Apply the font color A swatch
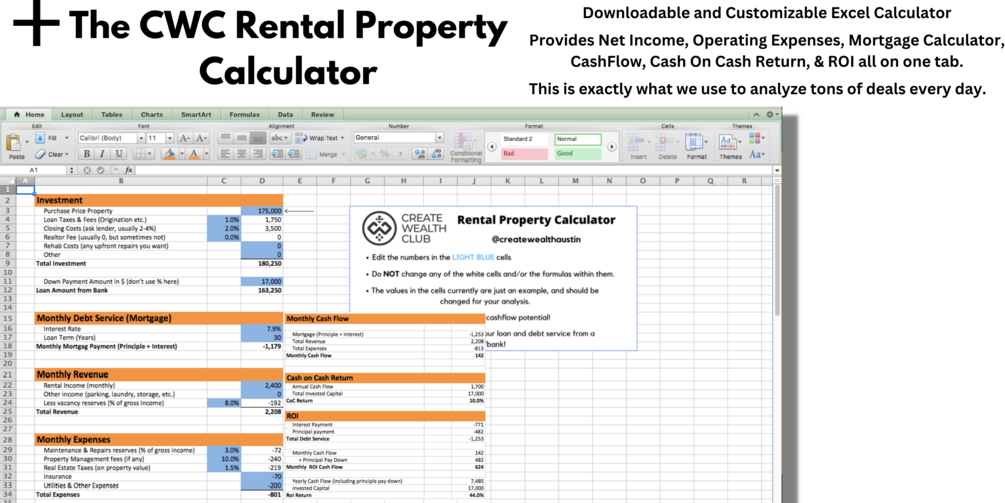The image size is (1005, 503). [194, 154]
